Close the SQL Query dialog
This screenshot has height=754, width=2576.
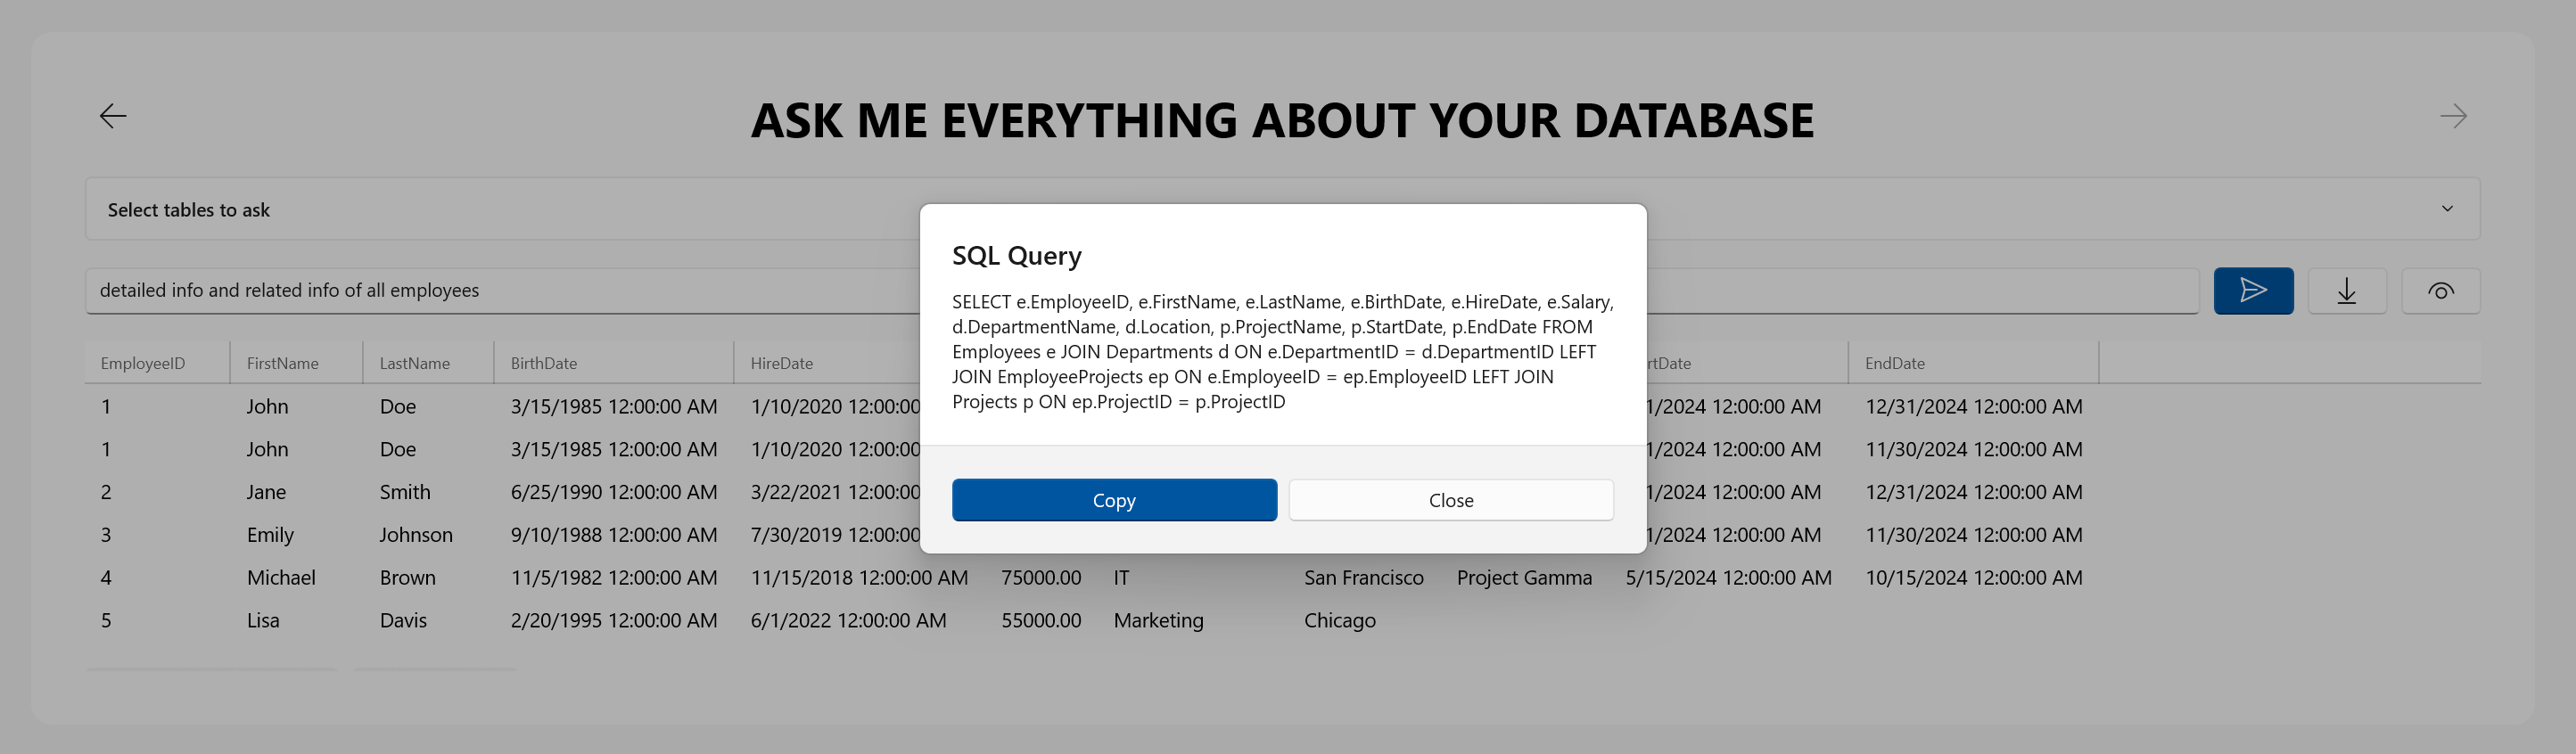(1451, 500)
